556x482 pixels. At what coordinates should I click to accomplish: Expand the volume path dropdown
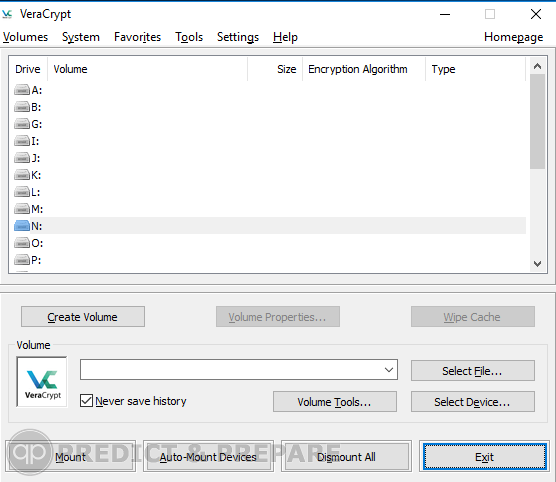click(x=389, y=370)
